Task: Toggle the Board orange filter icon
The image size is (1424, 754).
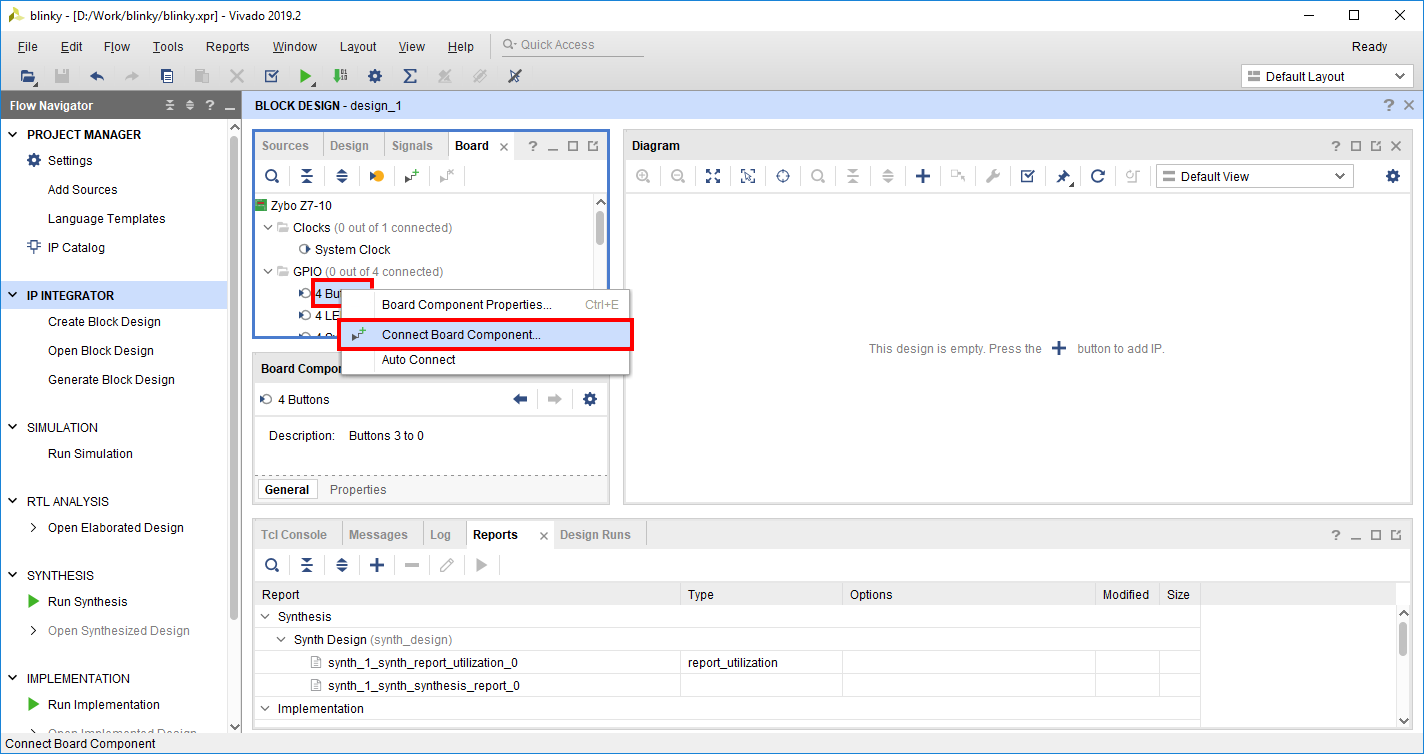Action: coord(376,176)
